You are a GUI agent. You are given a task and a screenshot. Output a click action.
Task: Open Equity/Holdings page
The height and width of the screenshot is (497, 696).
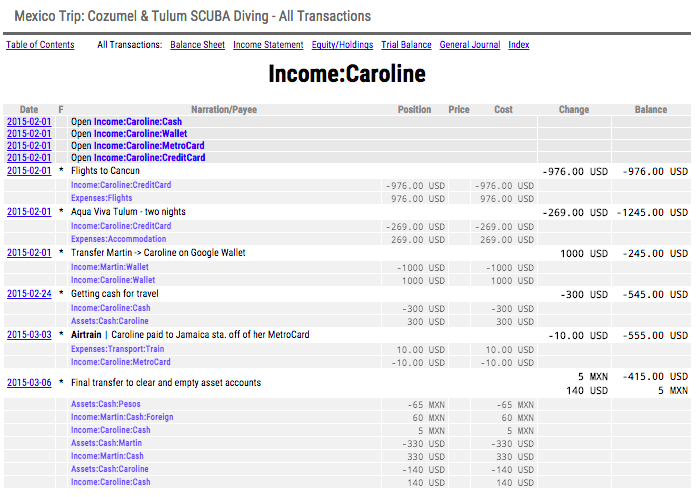coord(342,45)
